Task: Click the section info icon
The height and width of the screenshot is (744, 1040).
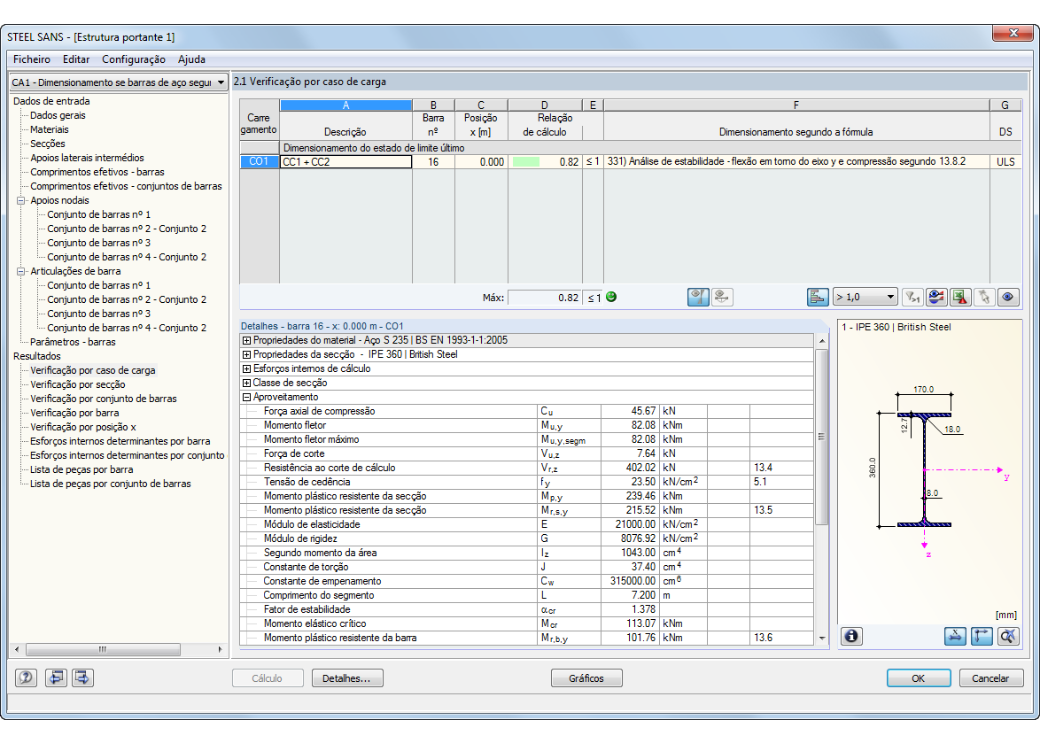Action: coord(852,637)
